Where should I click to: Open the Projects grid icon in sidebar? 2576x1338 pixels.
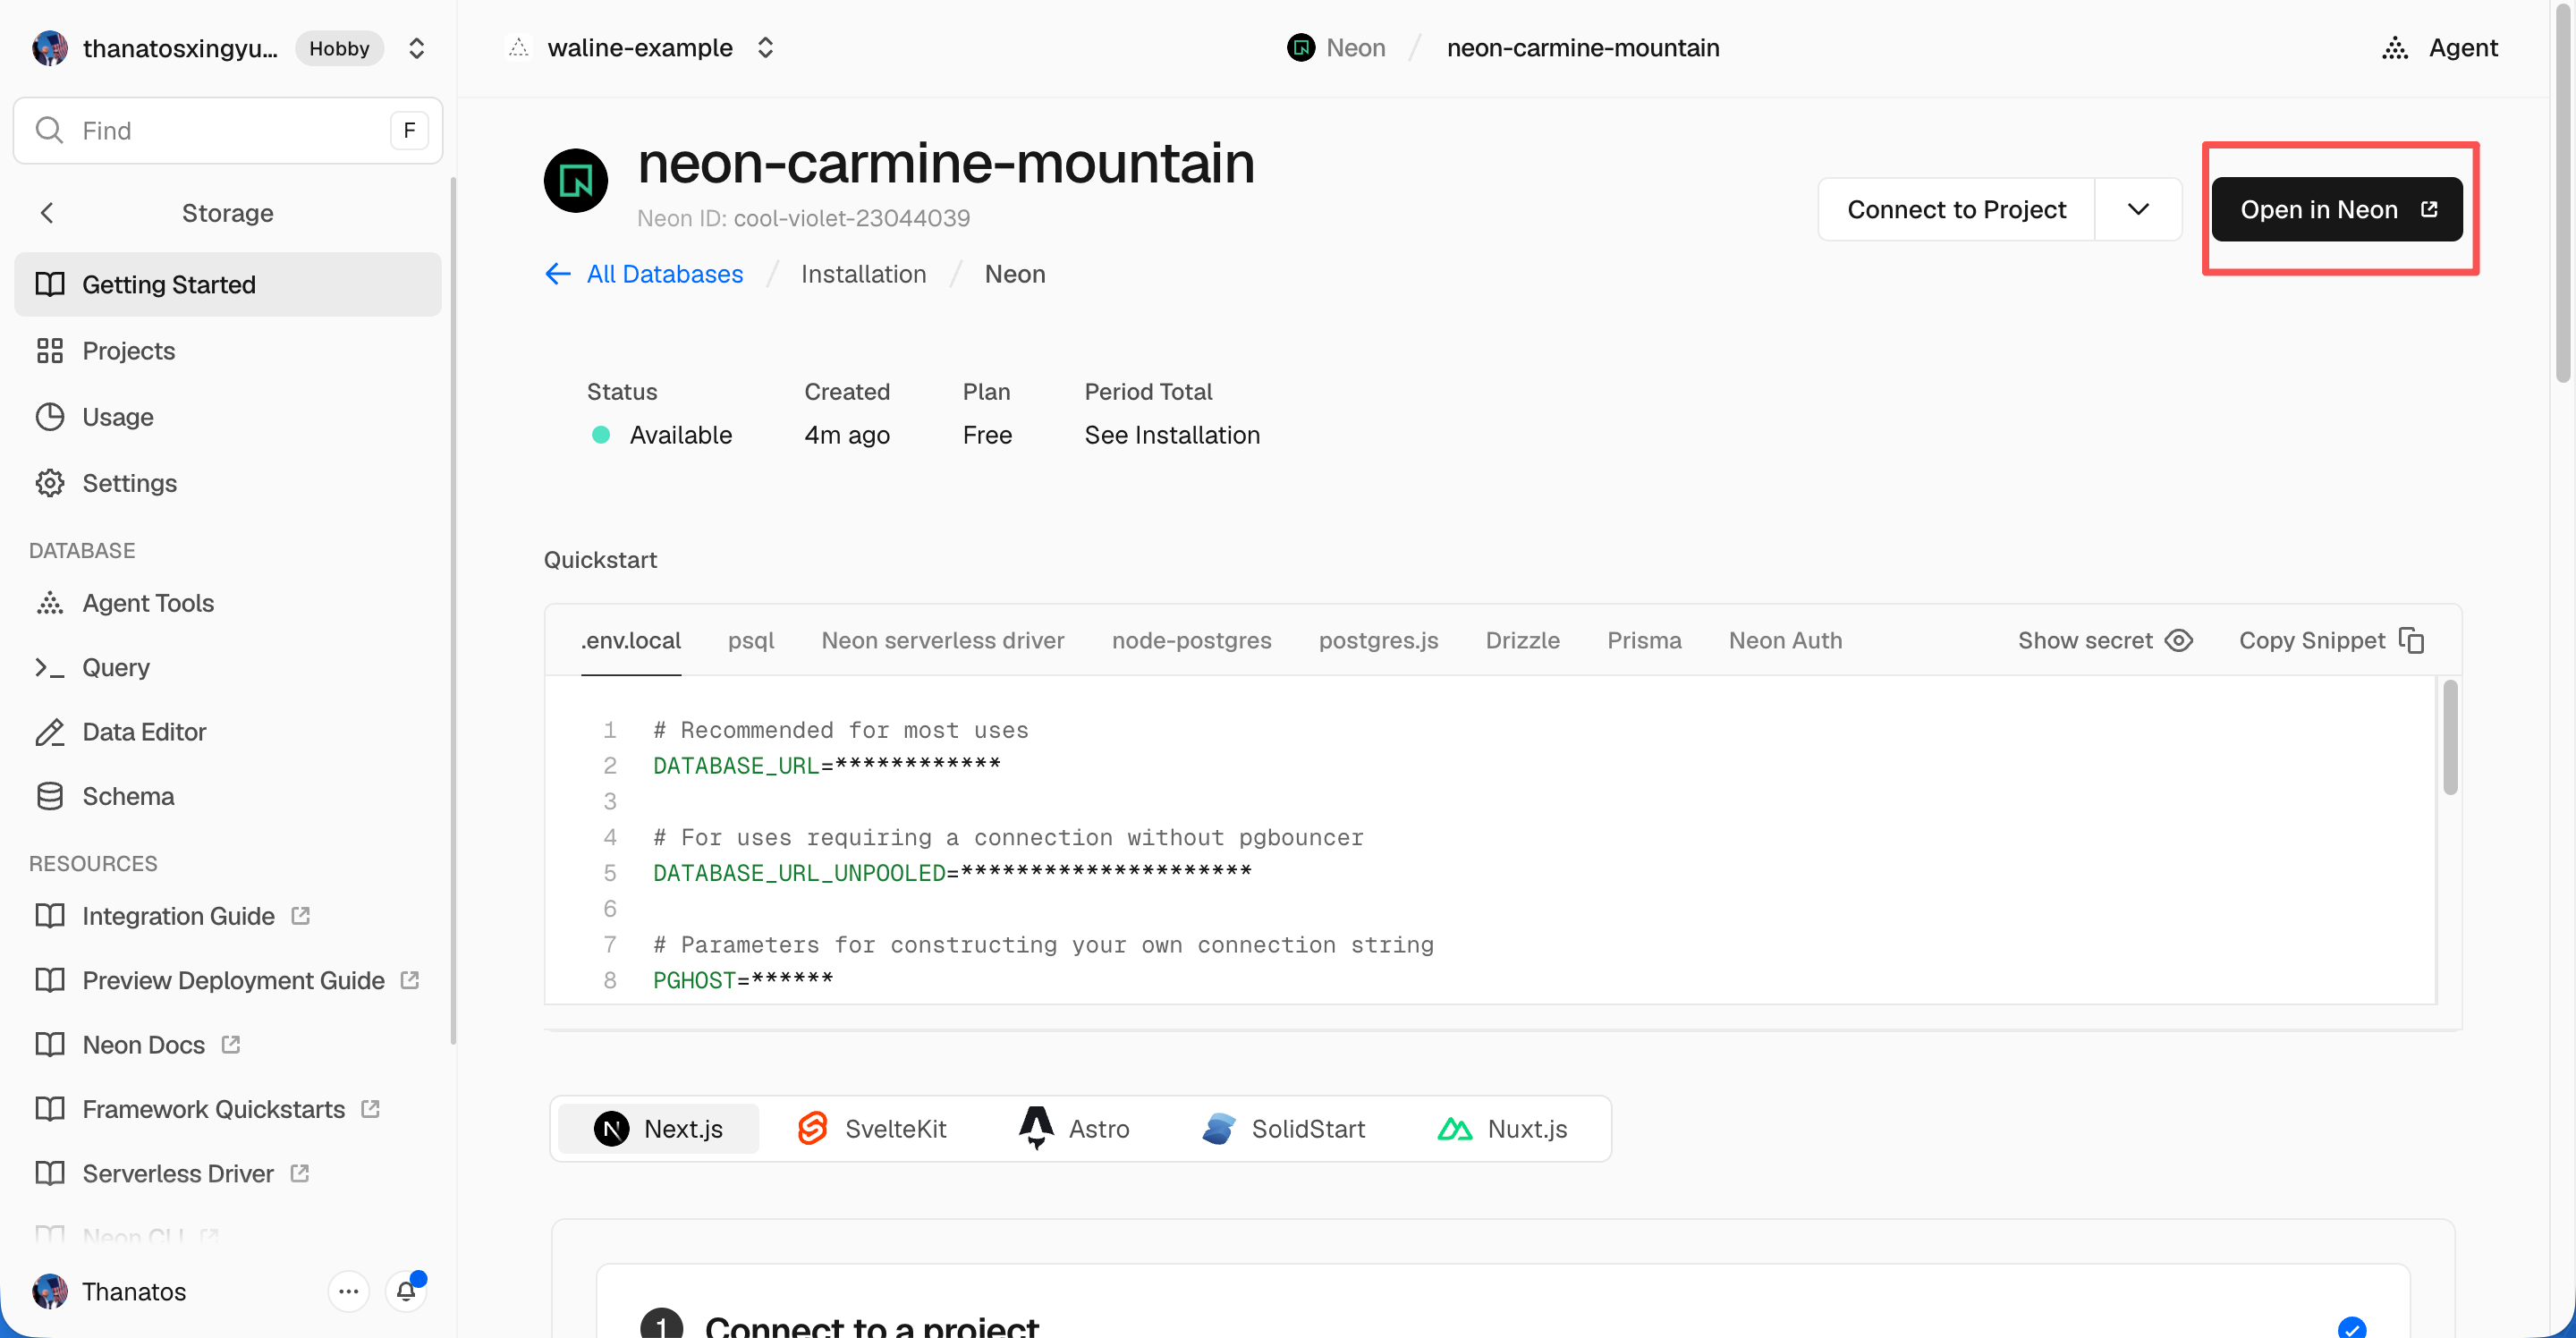coord(49,351)
